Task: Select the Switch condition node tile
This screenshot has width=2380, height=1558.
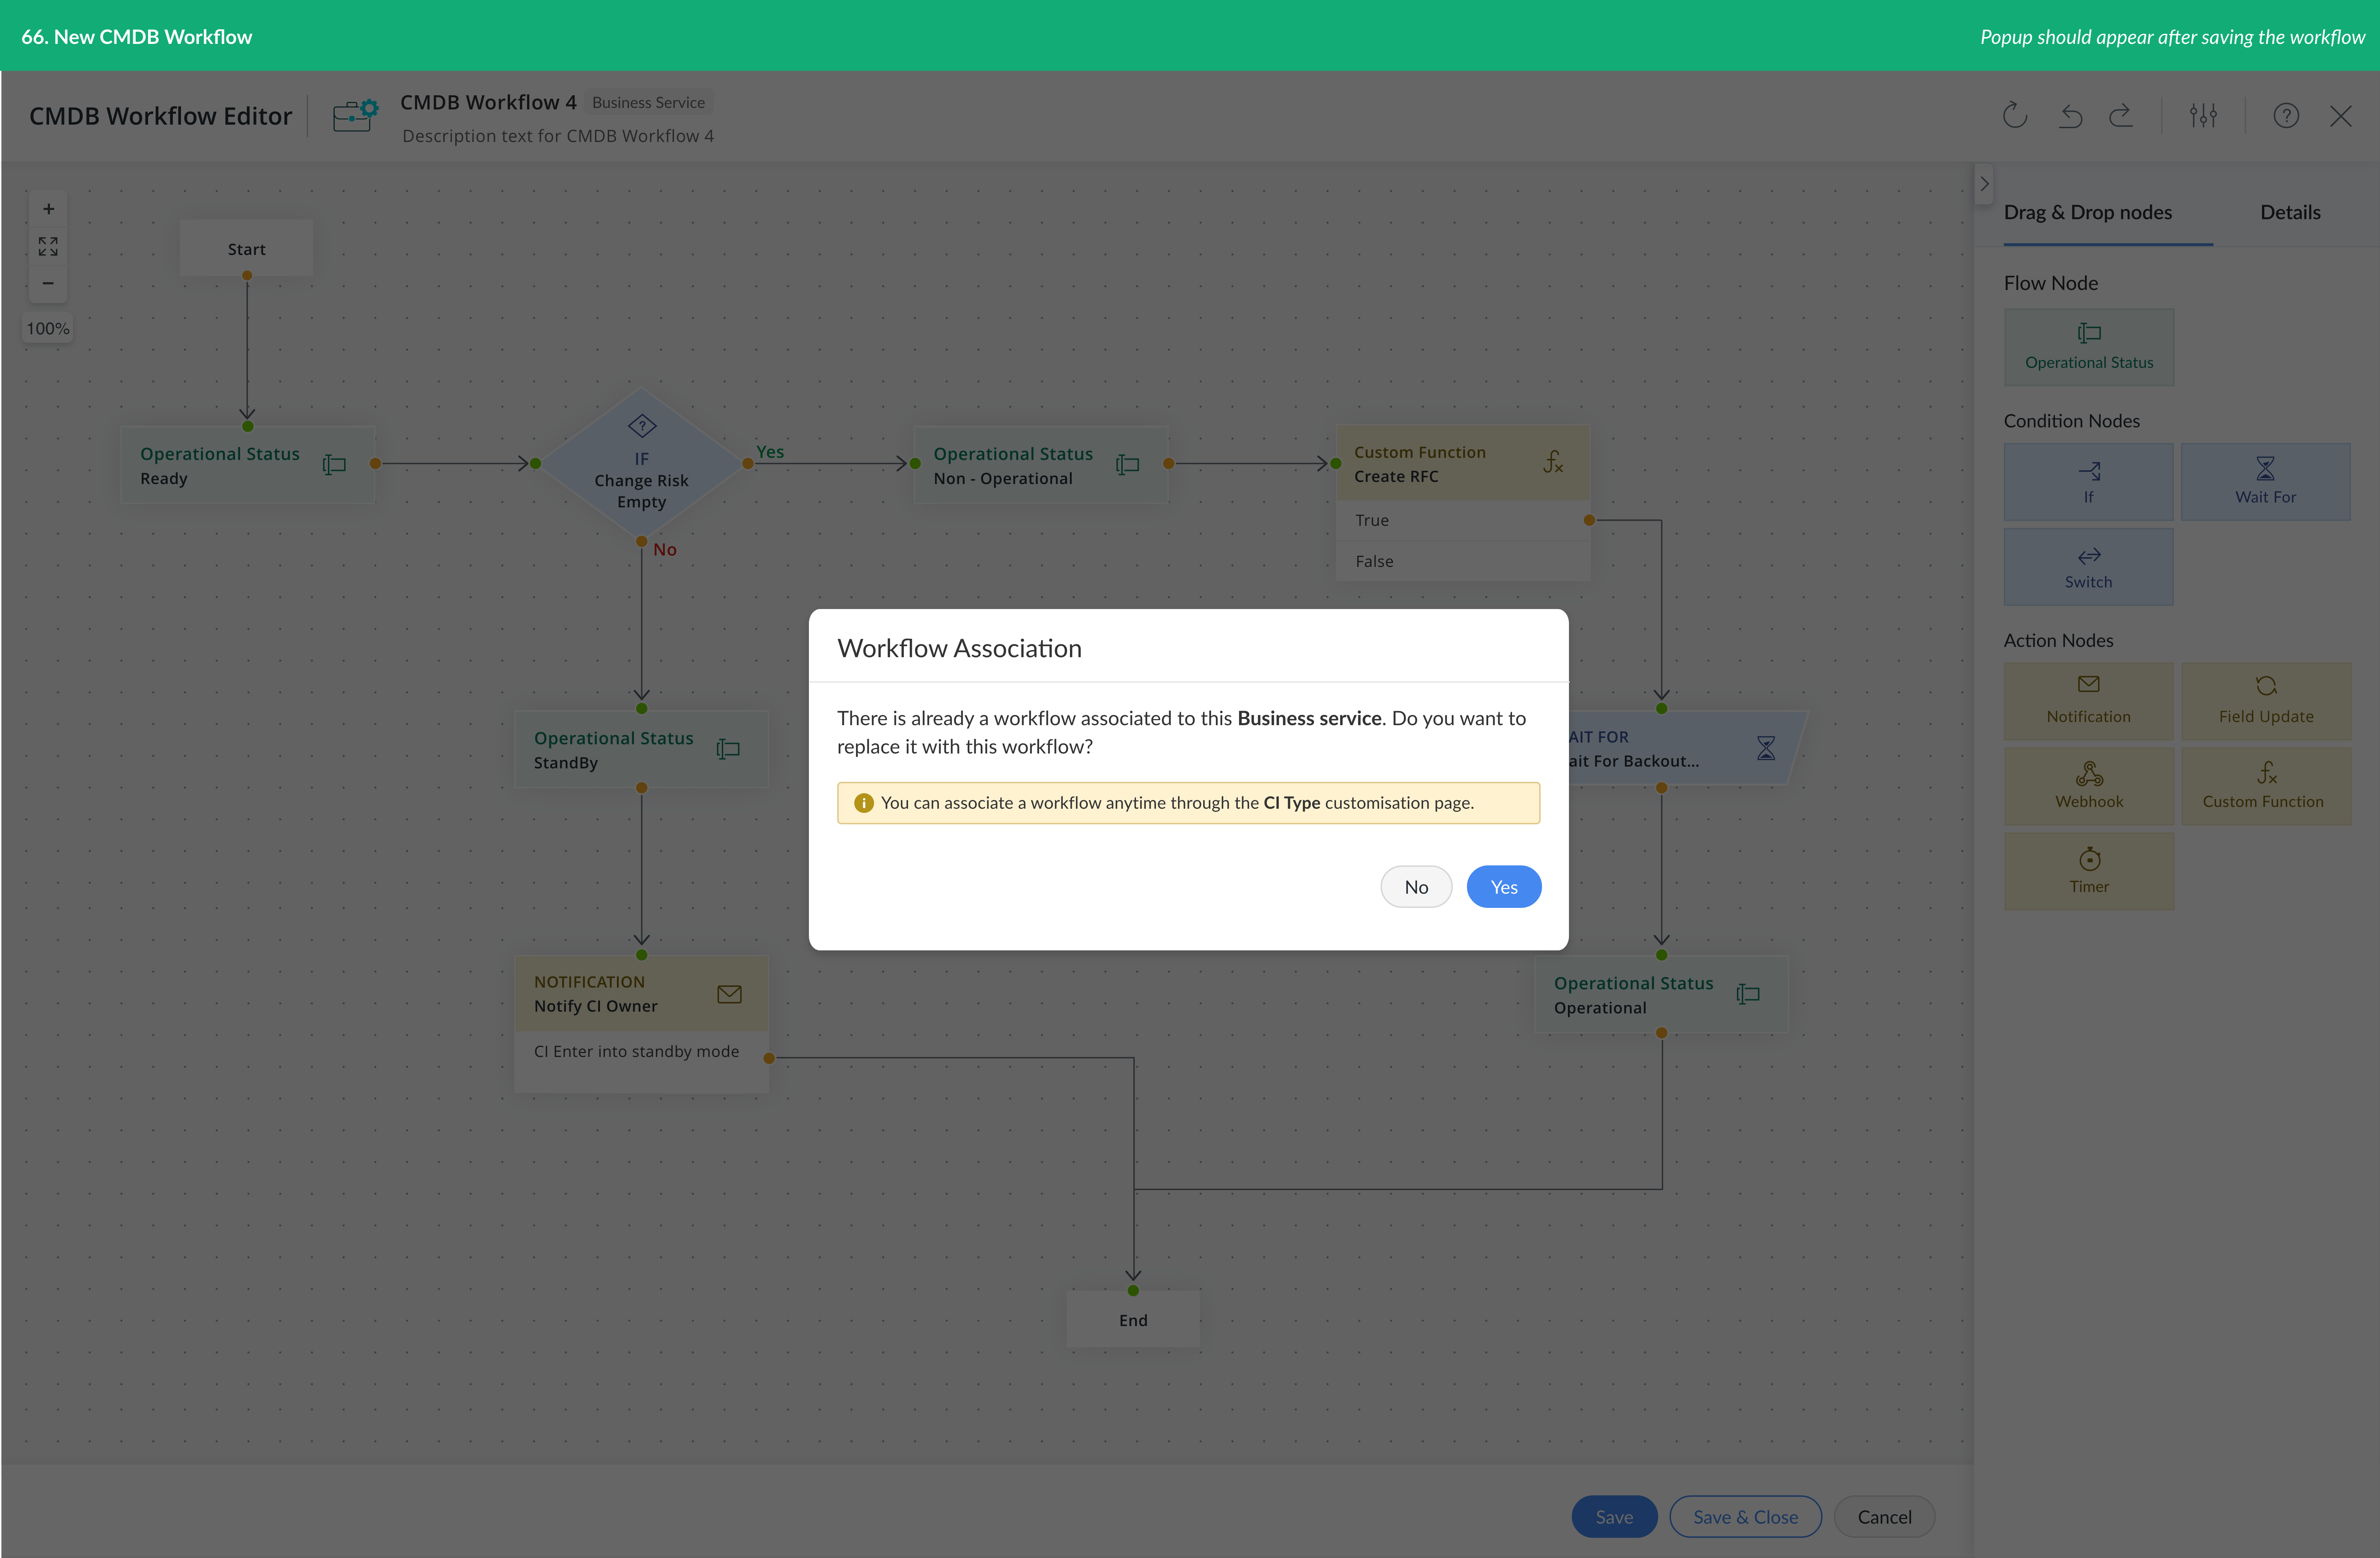Action: point(2089,567)
